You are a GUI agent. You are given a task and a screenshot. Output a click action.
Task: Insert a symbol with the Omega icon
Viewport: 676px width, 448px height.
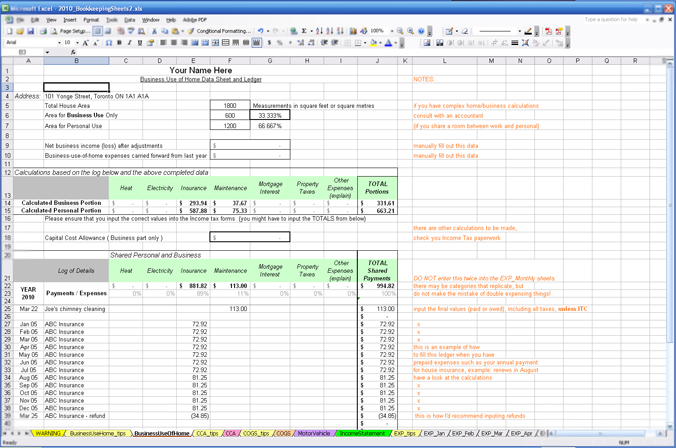[109, 43]
